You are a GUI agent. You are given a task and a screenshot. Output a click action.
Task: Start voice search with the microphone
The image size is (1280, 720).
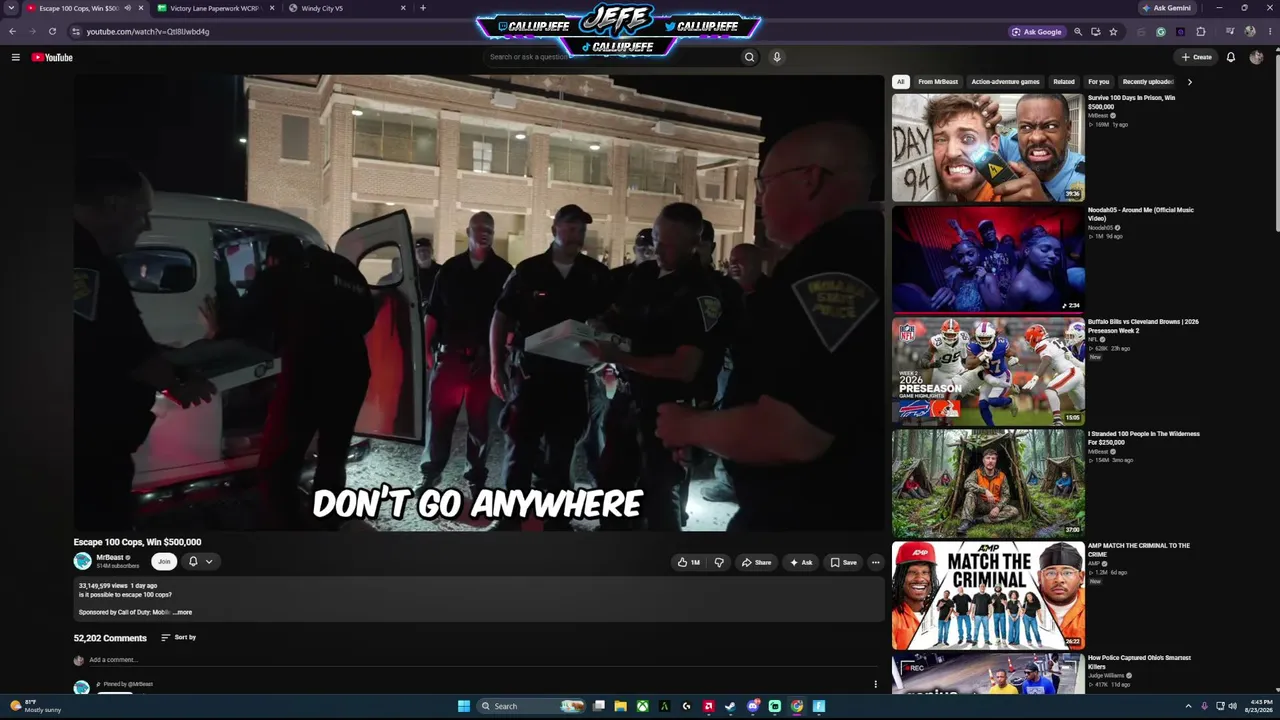coord(776,57)
